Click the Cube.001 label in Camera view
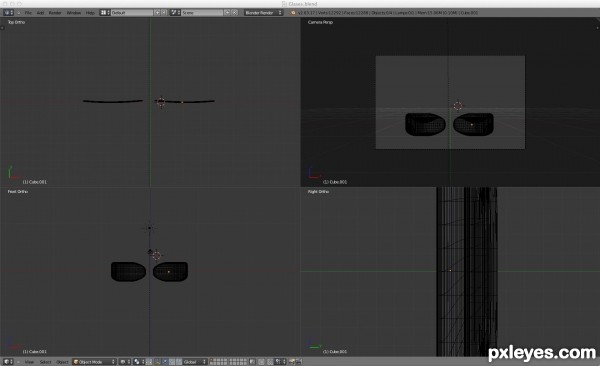The height and width of the screenshot is (366, 600). [x=335, y=182]
